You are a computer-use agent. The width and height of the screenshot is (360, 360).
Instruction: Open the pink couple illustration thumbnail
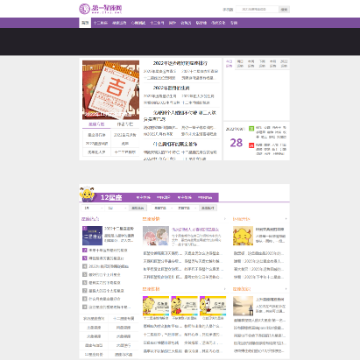click(x=156, y=236)
